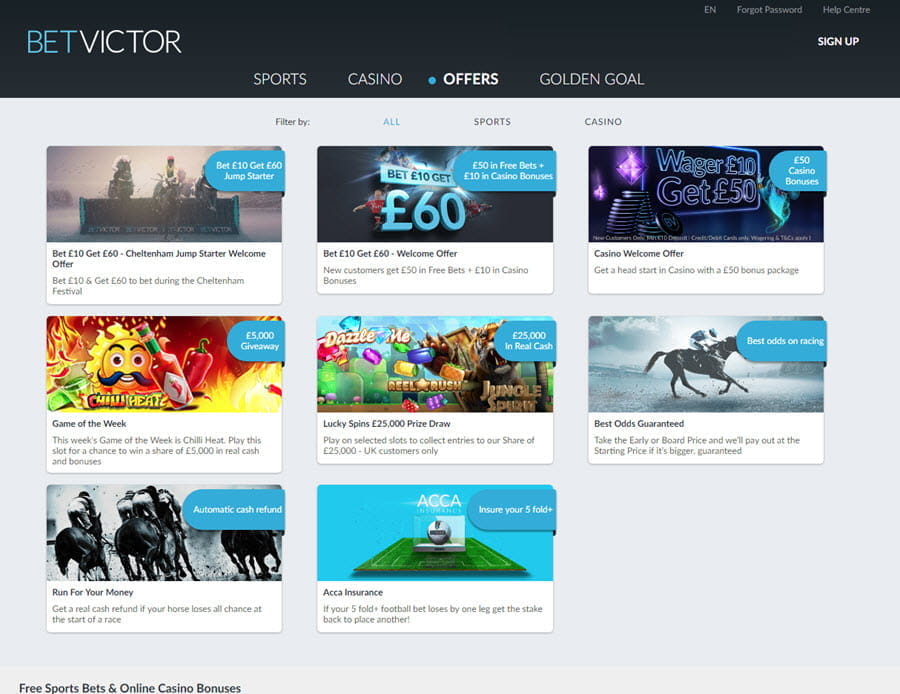Image resolution: width=900 pixels, height=694 pixels.
Task: Click 'If your 5 fold+ football bet loses' description
Action: click(x=433, y=614)
